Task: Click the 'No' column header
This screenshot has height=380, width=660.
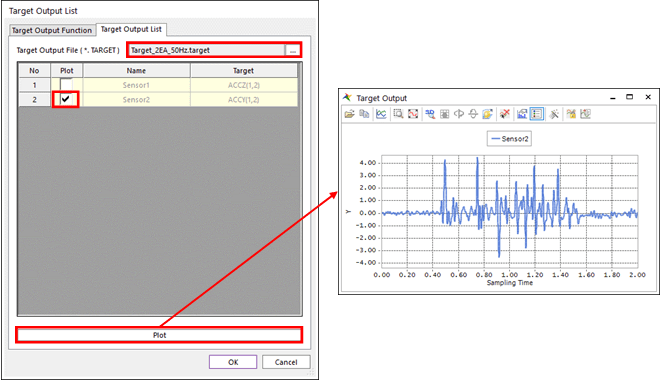Action: 35,71
